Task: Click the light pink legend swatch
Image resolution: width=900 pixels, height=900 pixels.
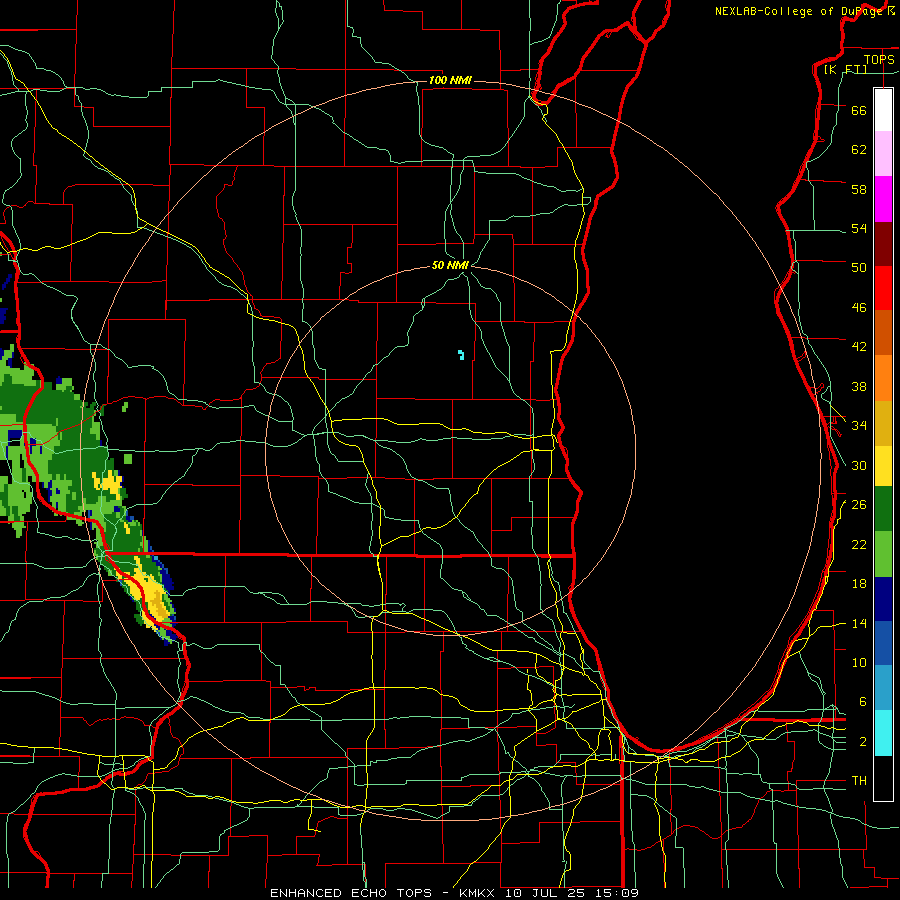Action: click(883, 154)
